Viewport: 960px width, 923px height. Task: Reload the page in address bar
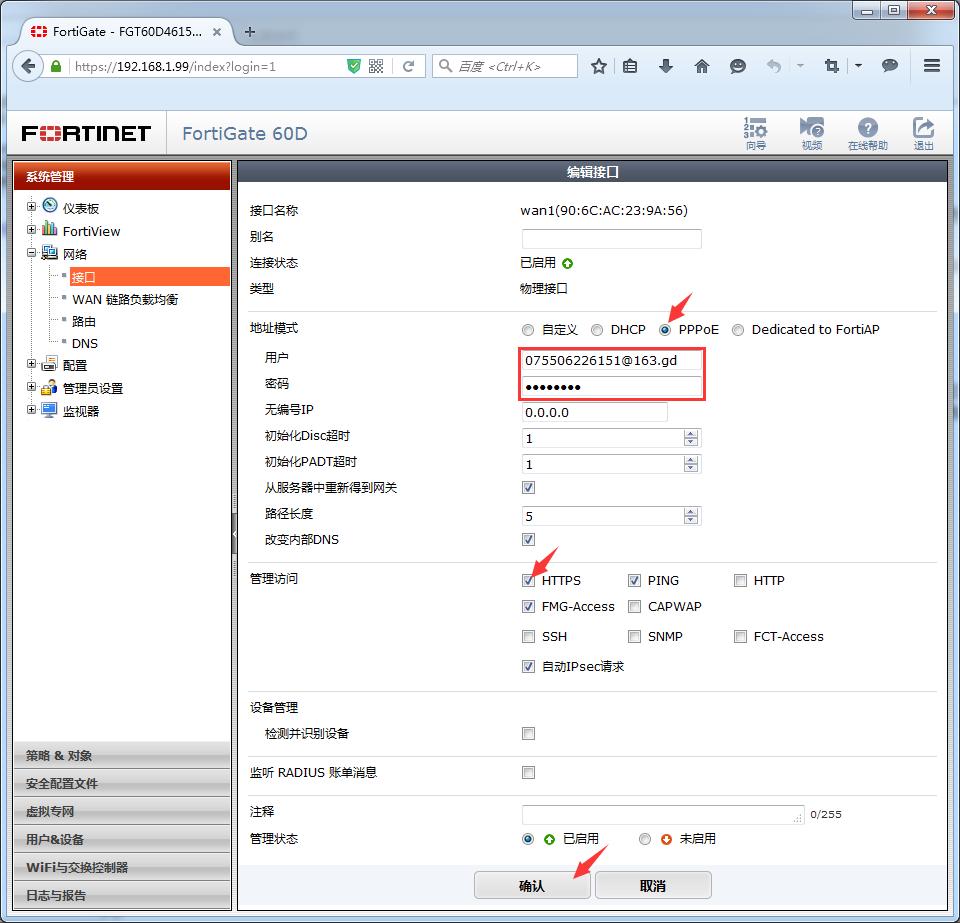(x=408, y=66)
